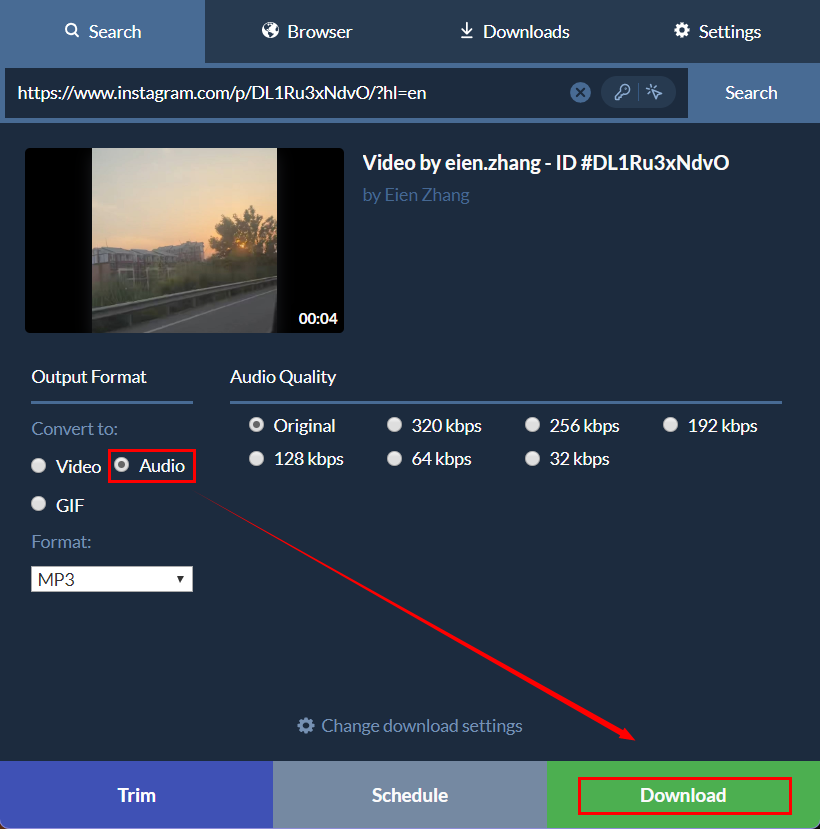The width and height of the screenshot is (820, 829).
Task: Click the click-cursor icon beside key icon
Action: 655,92
